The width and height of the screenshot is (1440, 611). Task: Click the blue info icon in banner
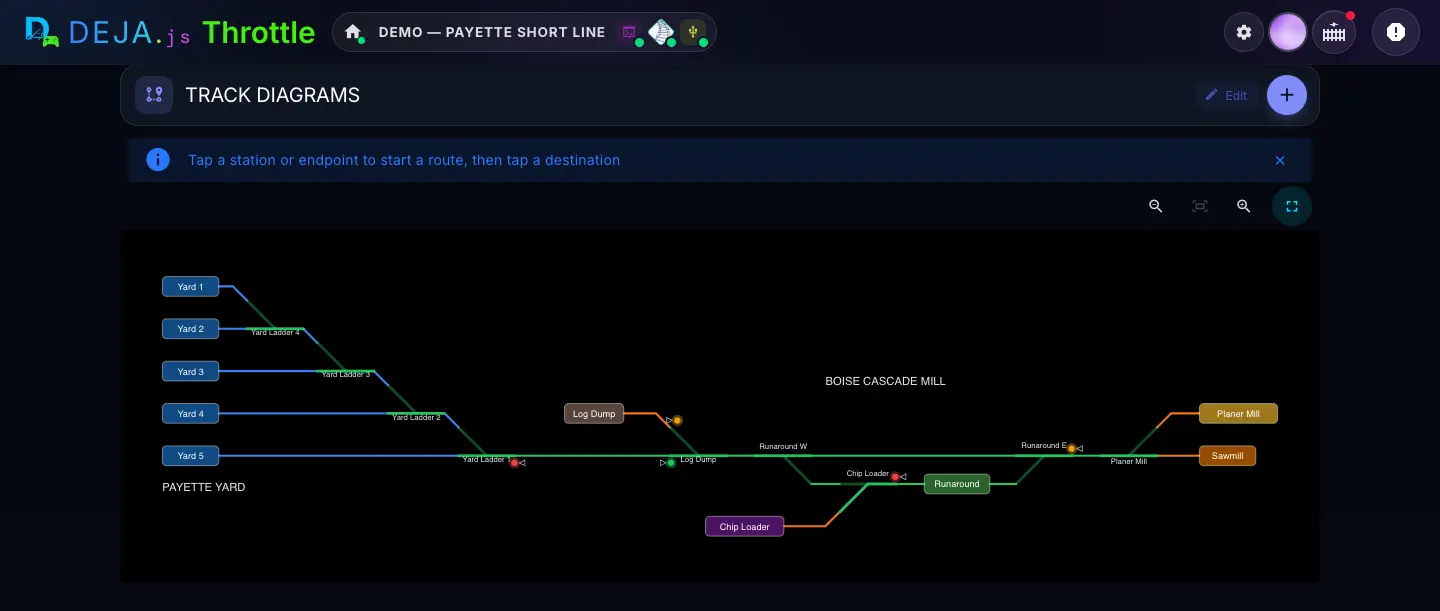(x=158, y=160)
